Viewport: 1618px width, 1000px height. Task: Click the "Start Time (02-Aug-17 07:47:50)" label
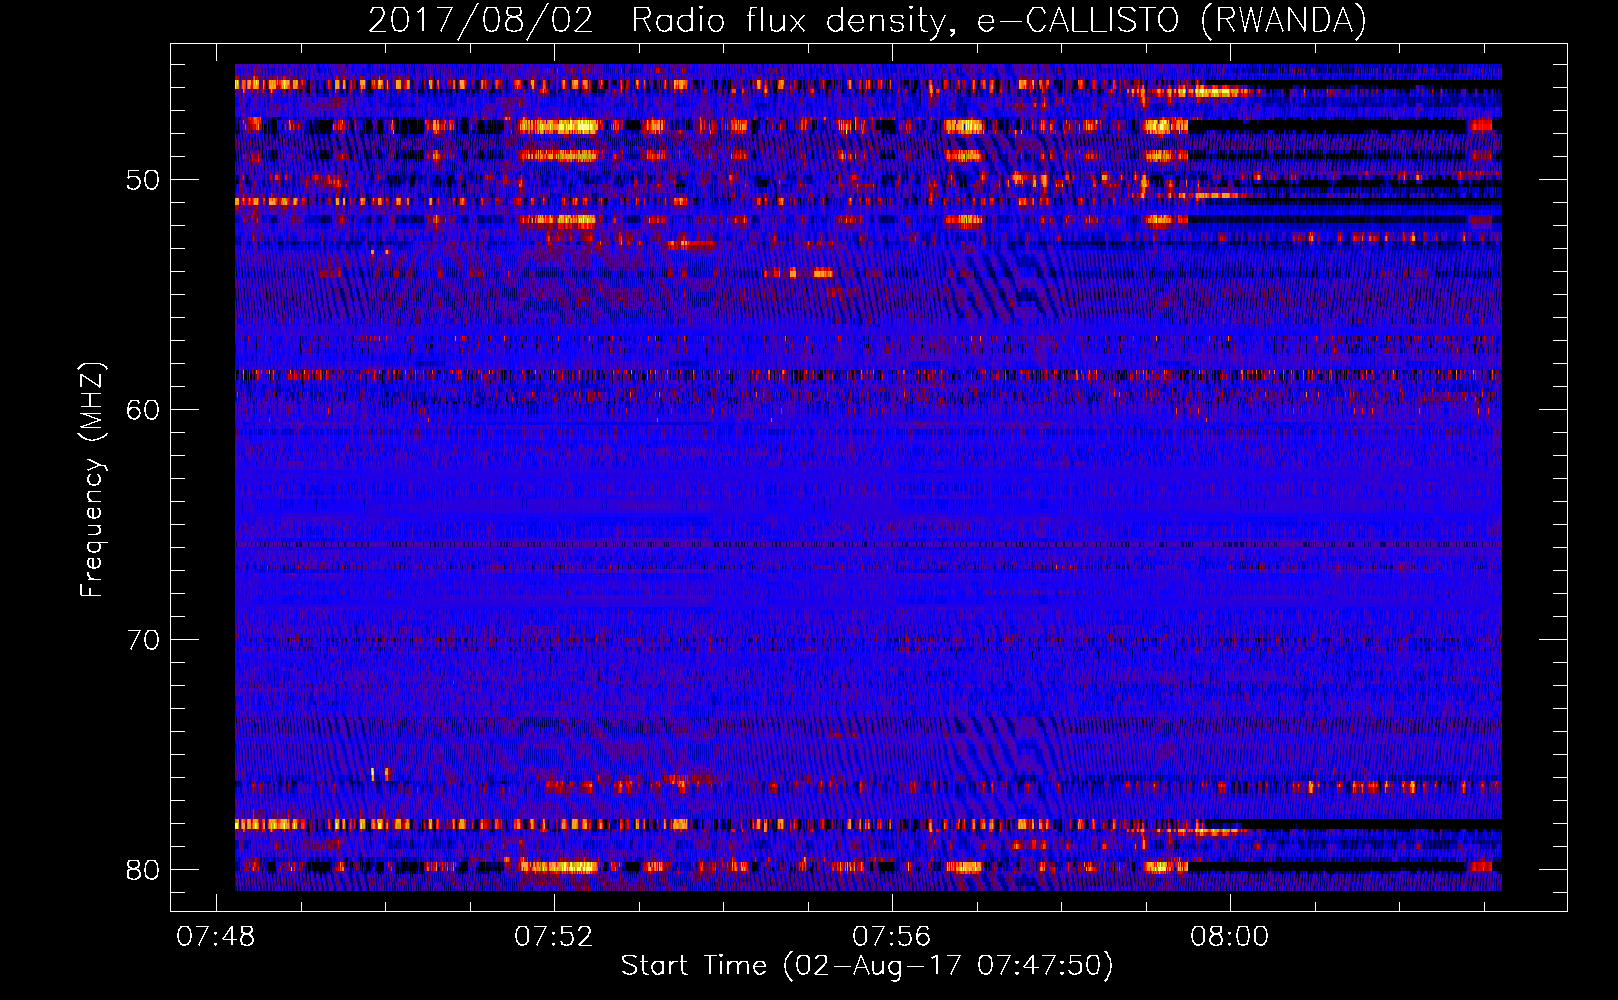[867, 966]
